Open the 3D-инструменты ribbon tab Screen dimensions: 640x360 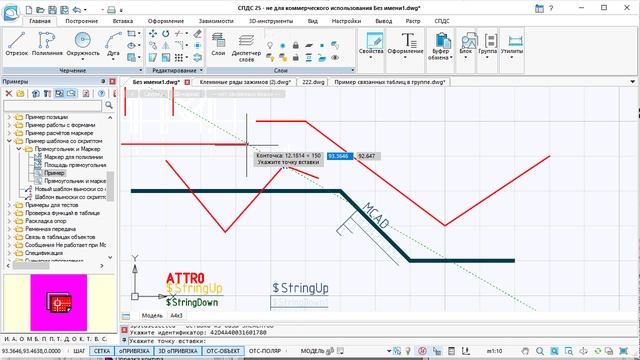click(271, 21)
